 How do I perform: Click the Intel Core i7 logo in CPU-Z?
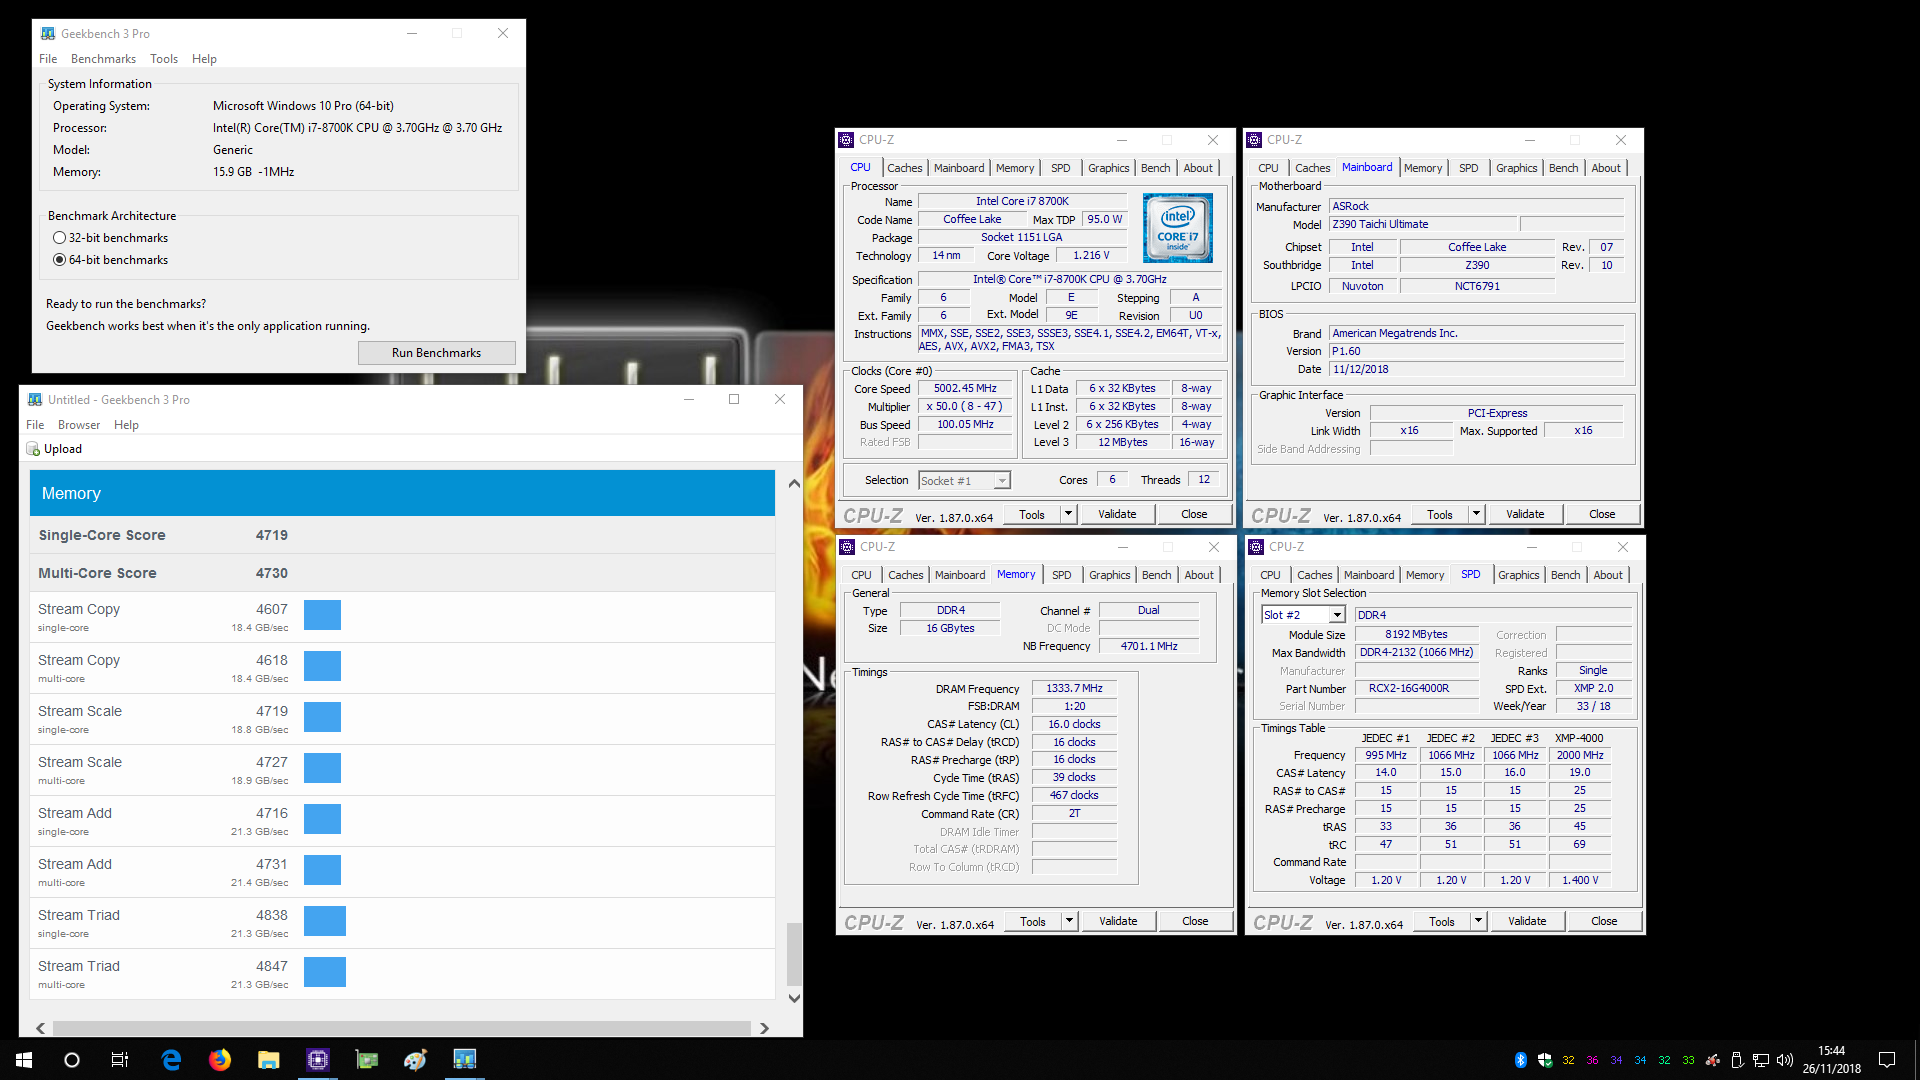(x=1177, y=228)
